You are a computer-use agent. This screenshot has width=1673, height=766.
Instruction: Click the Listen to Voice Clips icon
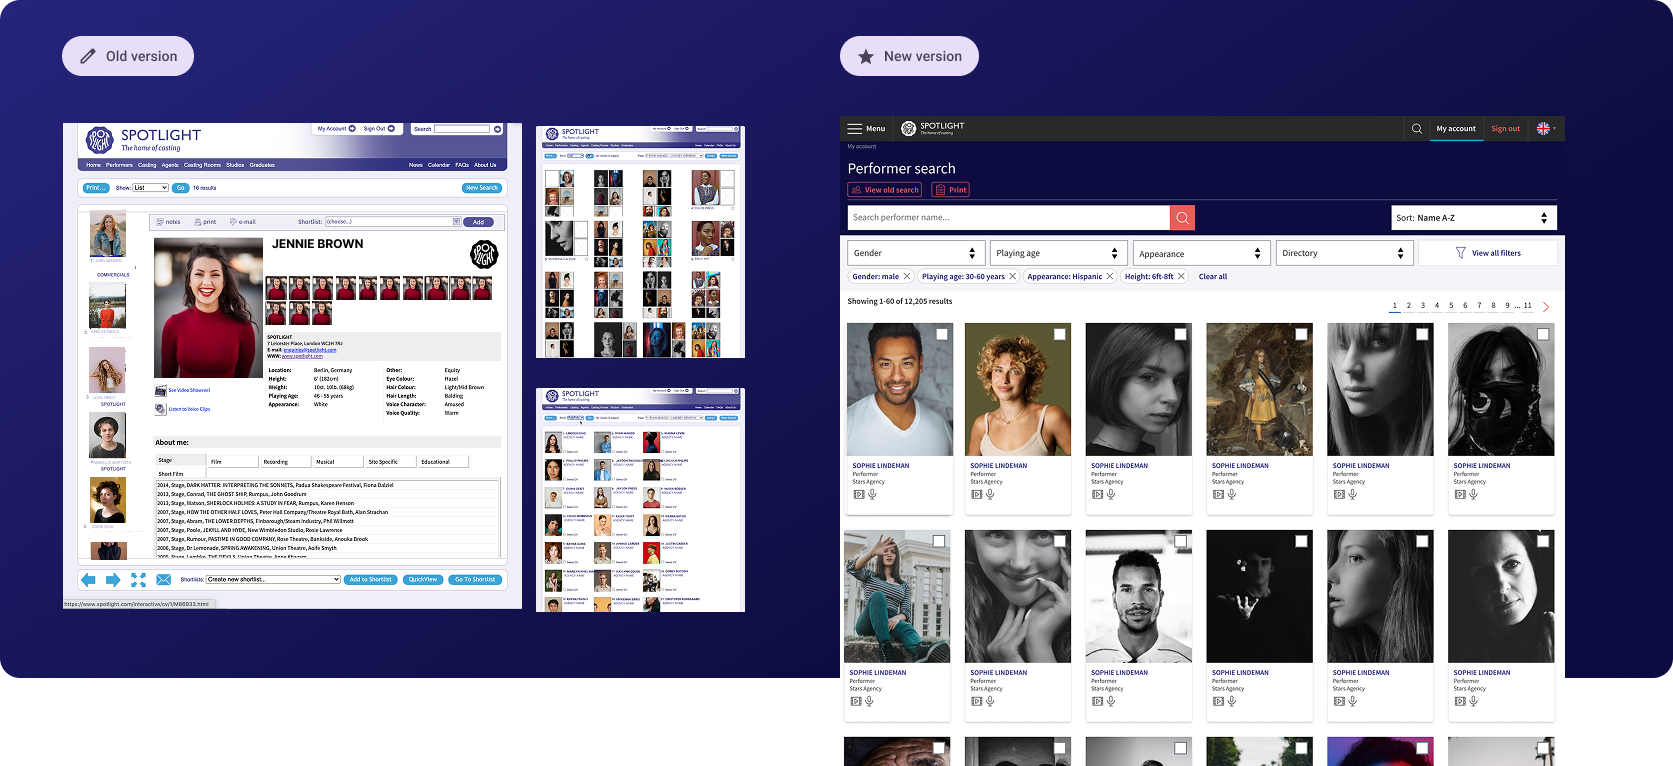tap(160, 409)
